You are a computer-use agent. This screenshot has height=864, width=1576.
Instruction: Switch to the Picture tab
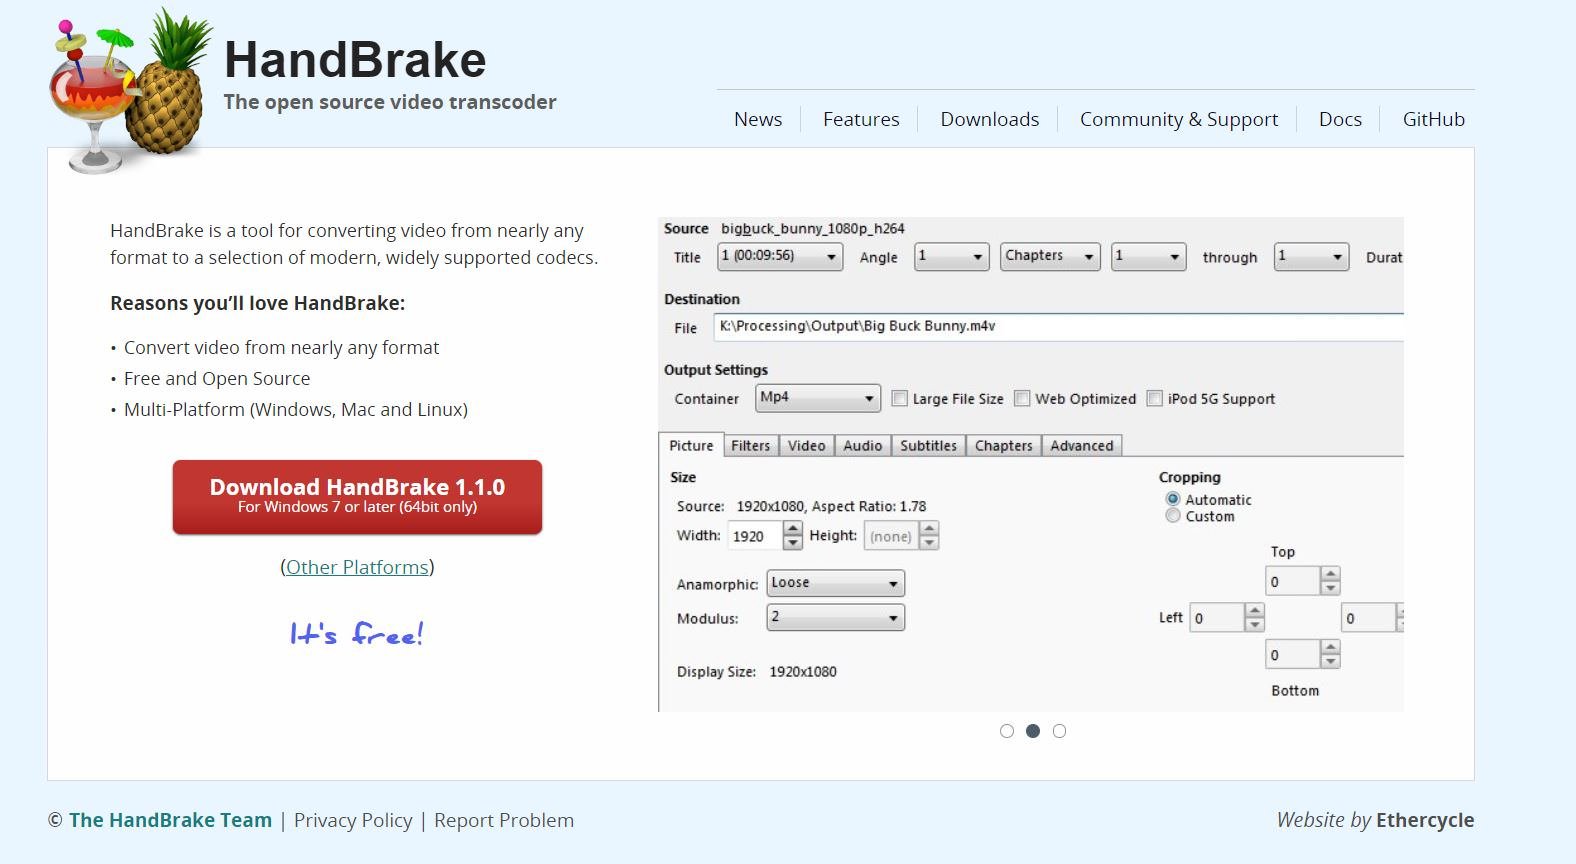point(691,446)
